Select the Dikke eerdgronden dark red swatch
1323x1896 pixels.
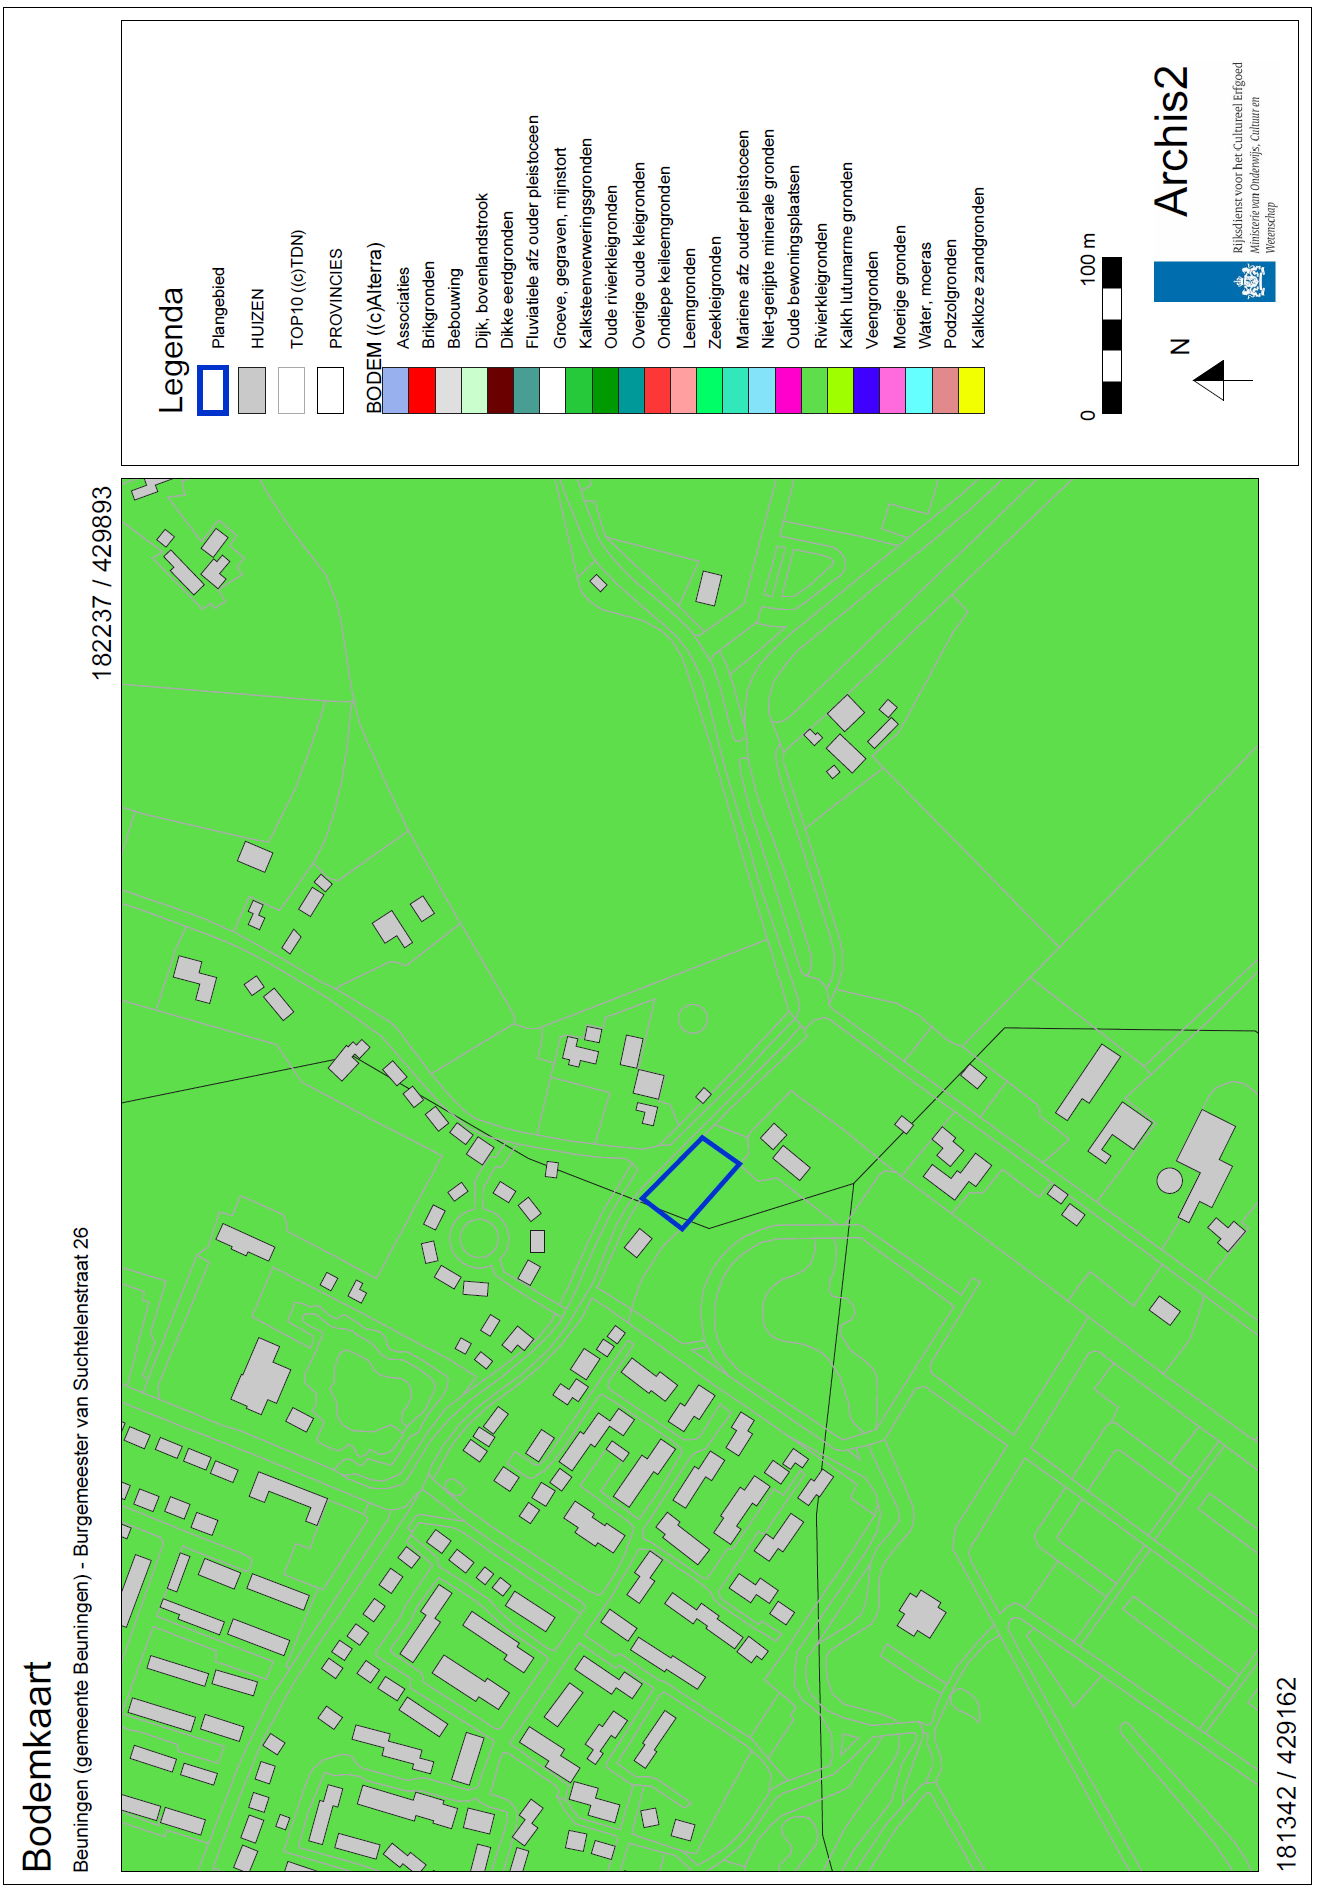pyautogui.click(x=500, y=390)
